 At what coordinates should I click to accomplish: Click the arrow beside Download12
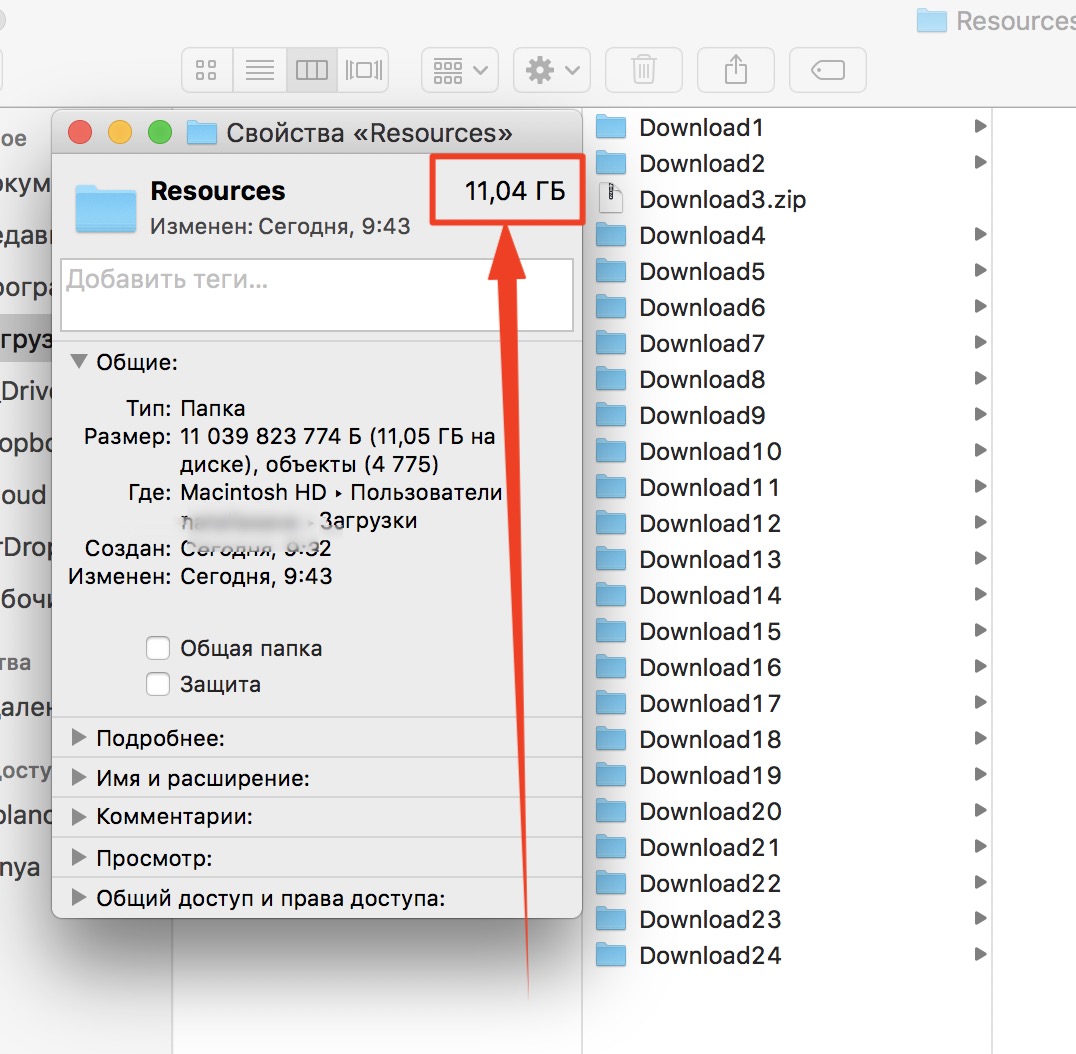[981, 522]
